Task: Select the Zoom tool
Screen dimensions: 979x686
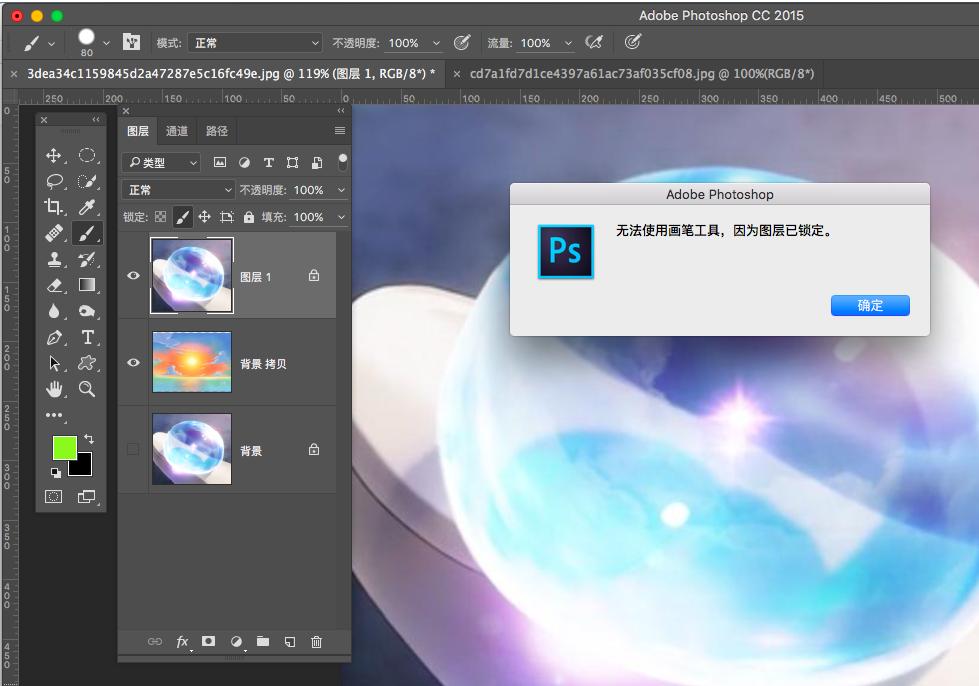Action: click(87, 389)
